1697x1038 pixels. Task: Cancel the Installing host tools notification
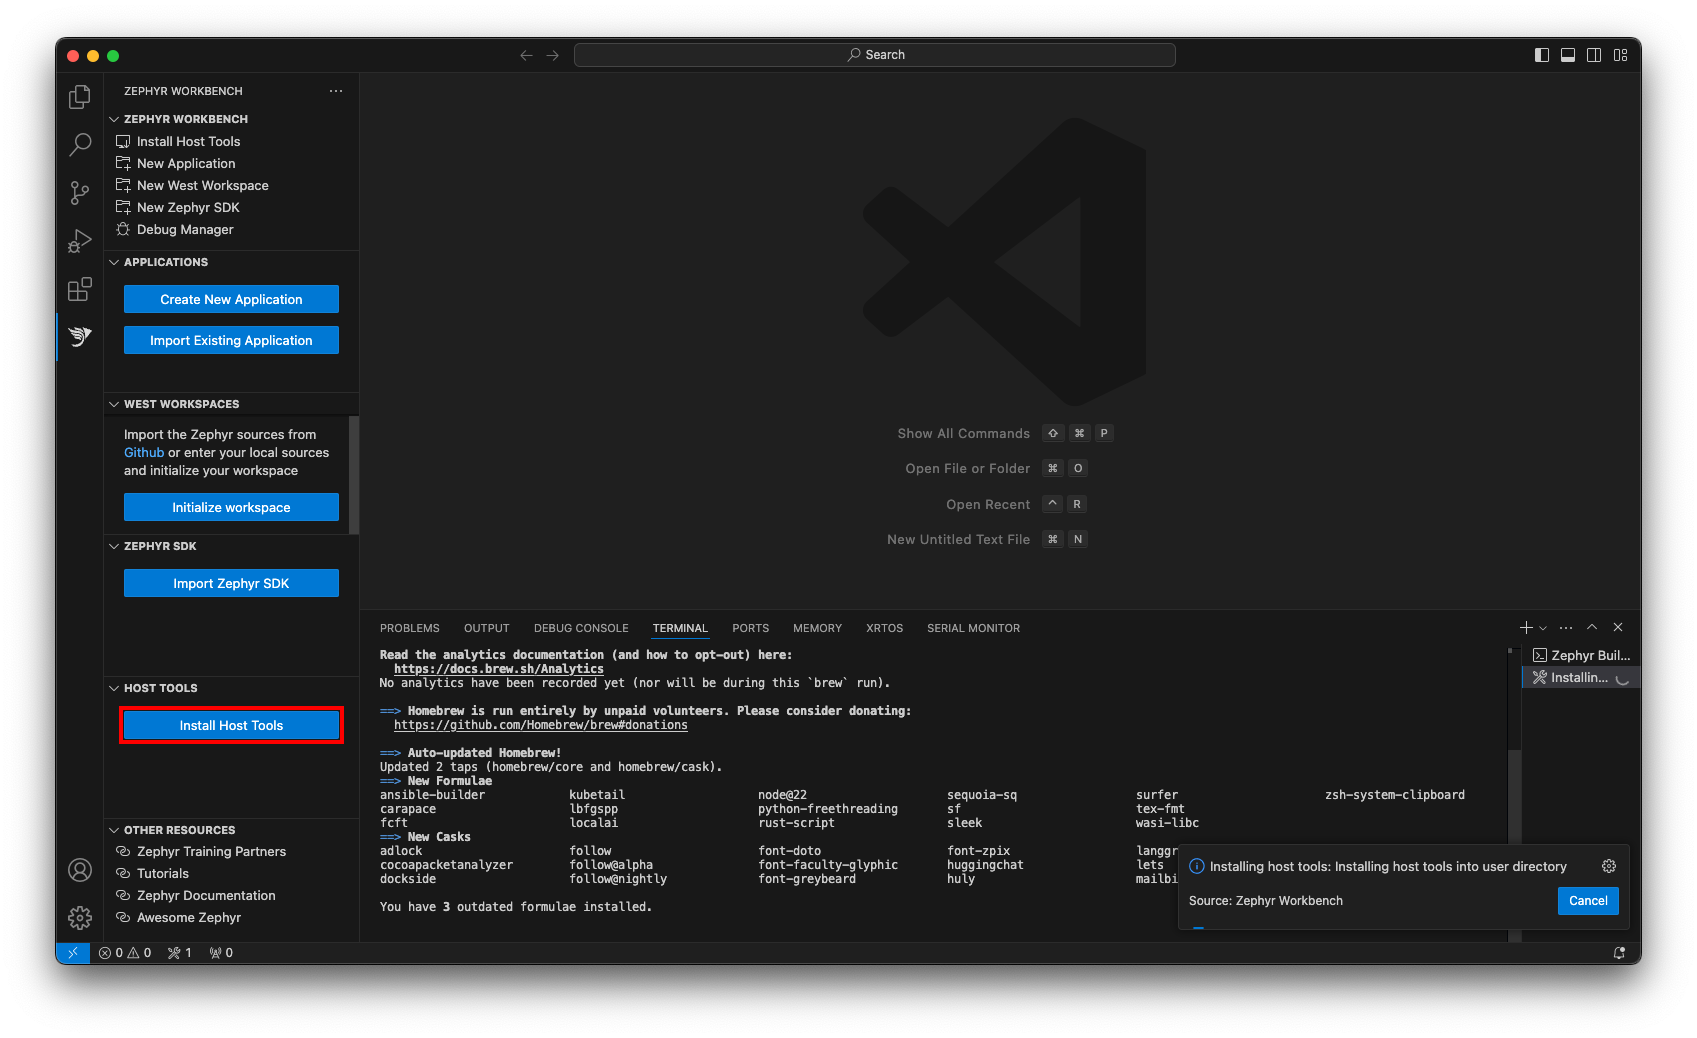coord(1587,901)
